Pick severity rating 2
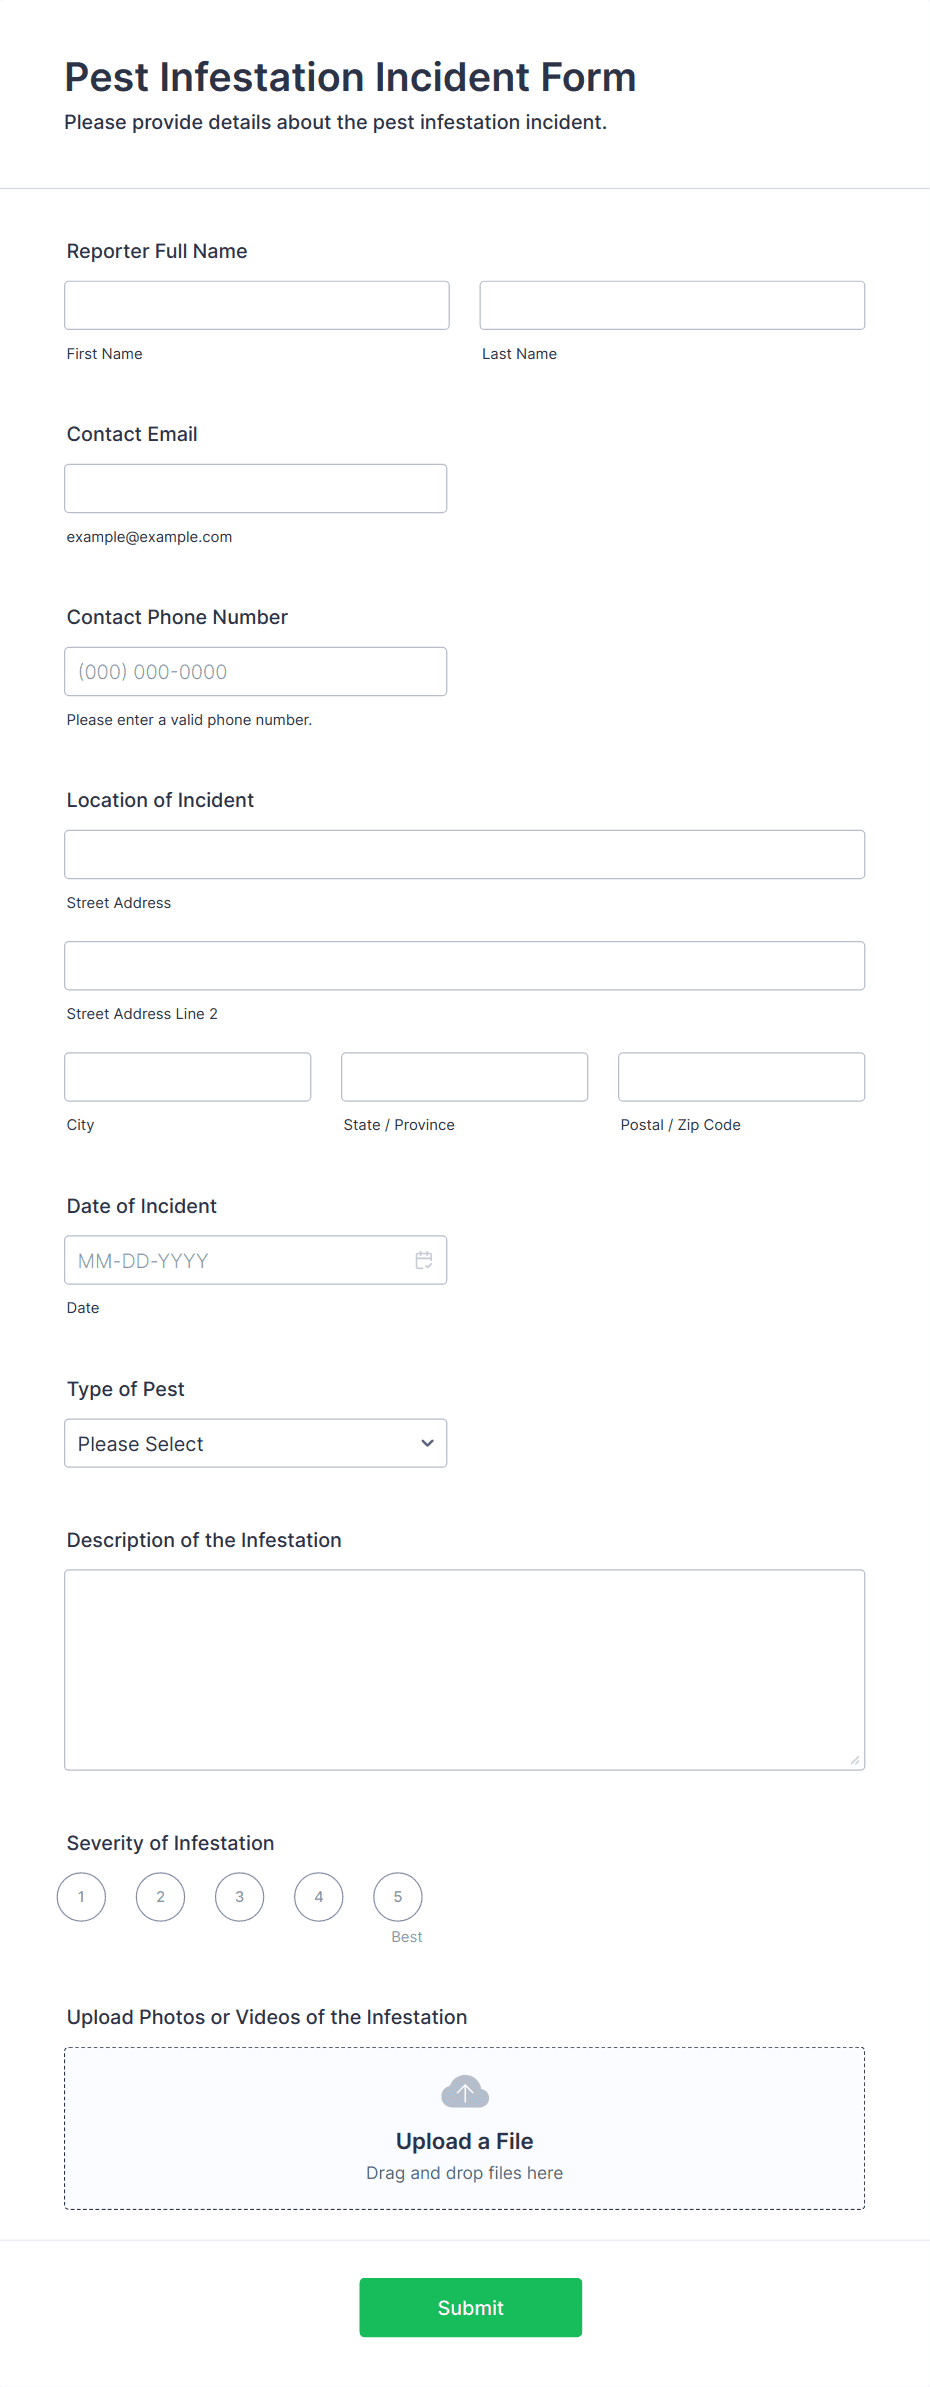 tap(160, 1897)
